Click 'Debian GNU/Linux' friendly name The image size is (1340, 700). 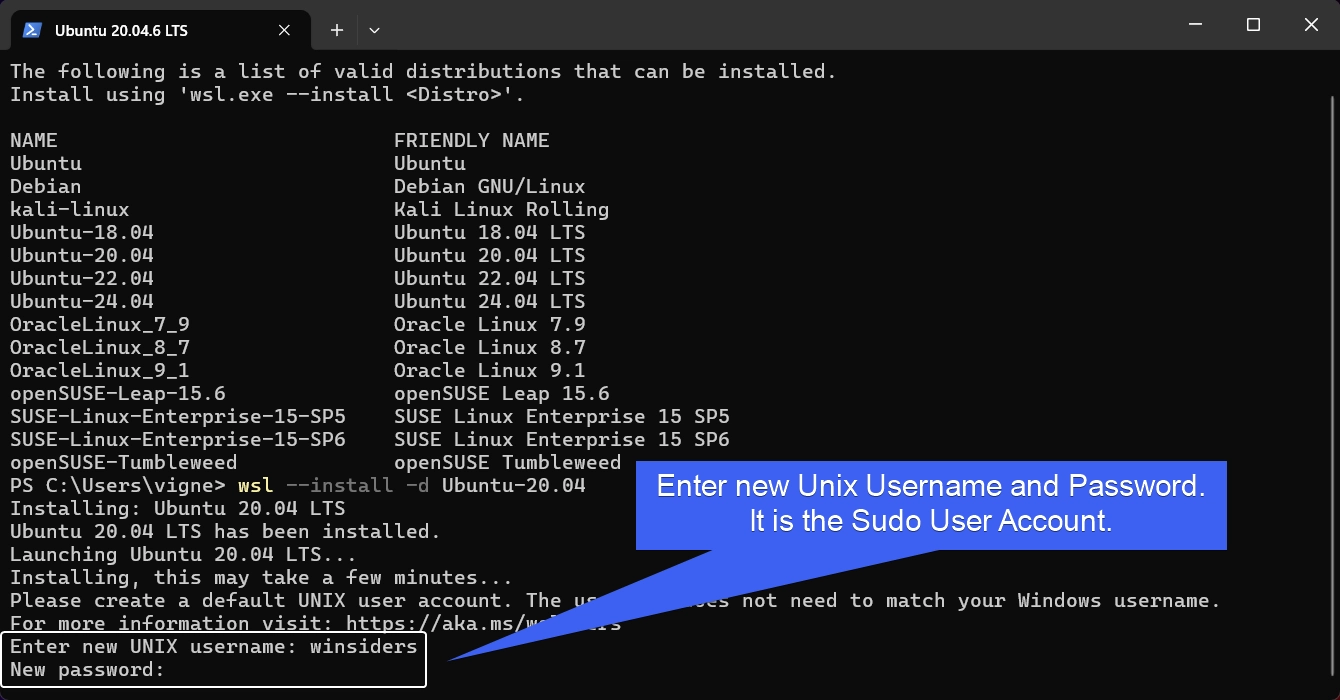[x=490, y=186]
